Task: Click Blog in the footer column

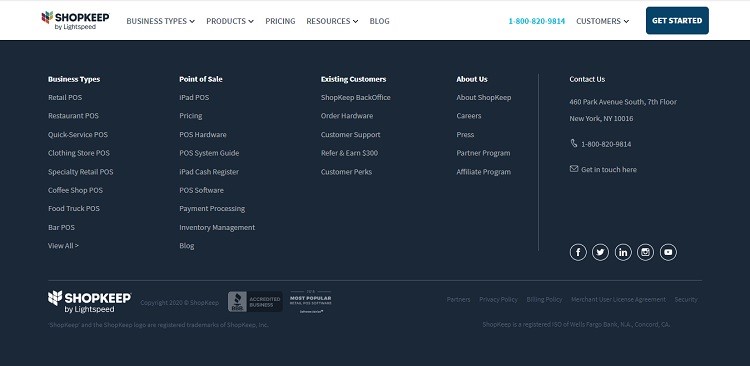Action: point(187,246)
